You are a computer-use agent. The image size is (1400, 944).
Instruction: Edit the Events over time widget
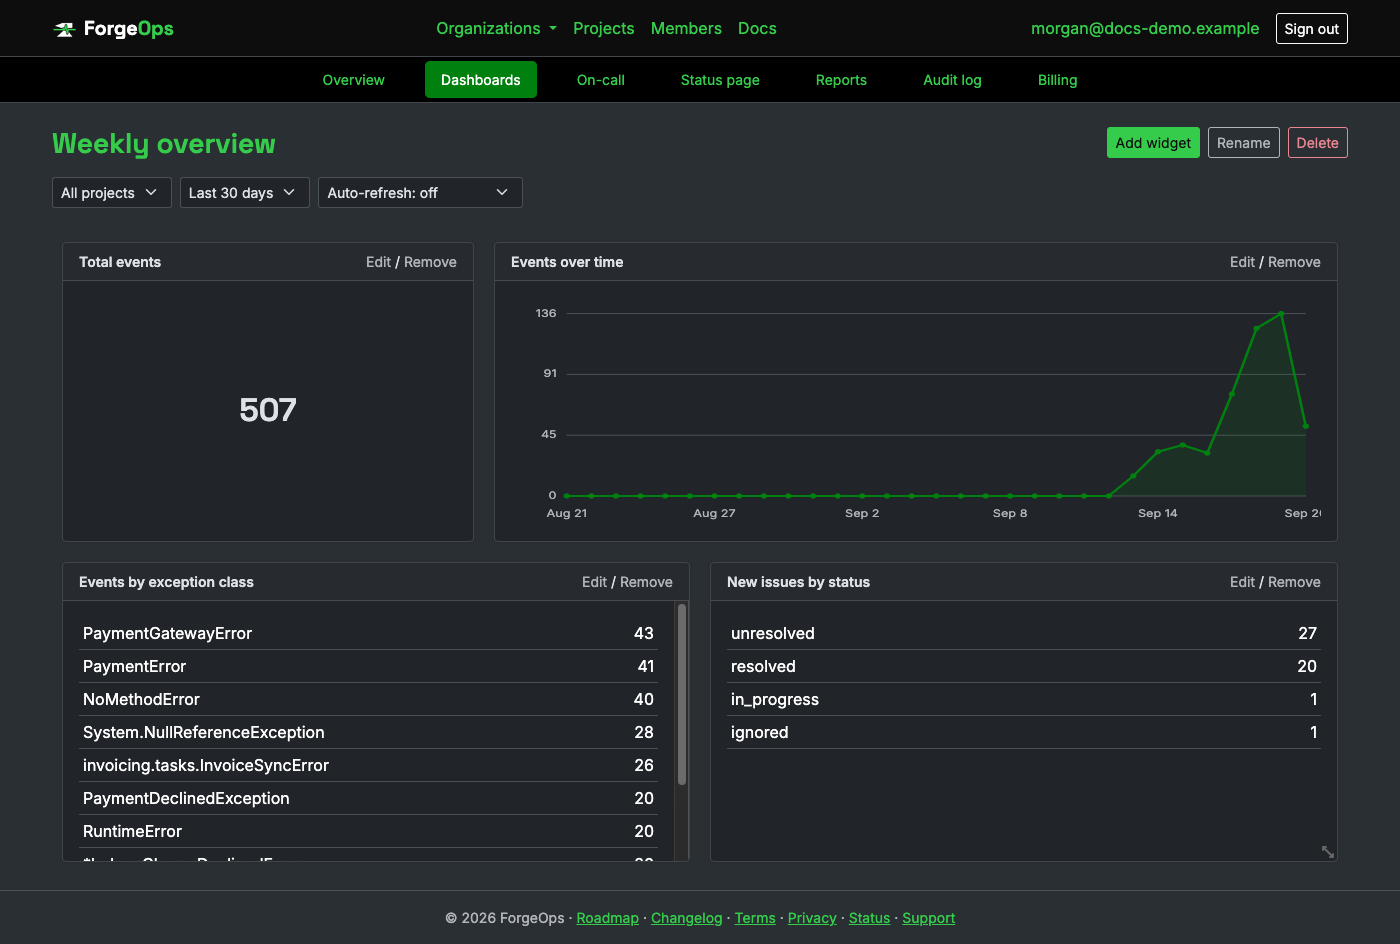point(1242,262)
